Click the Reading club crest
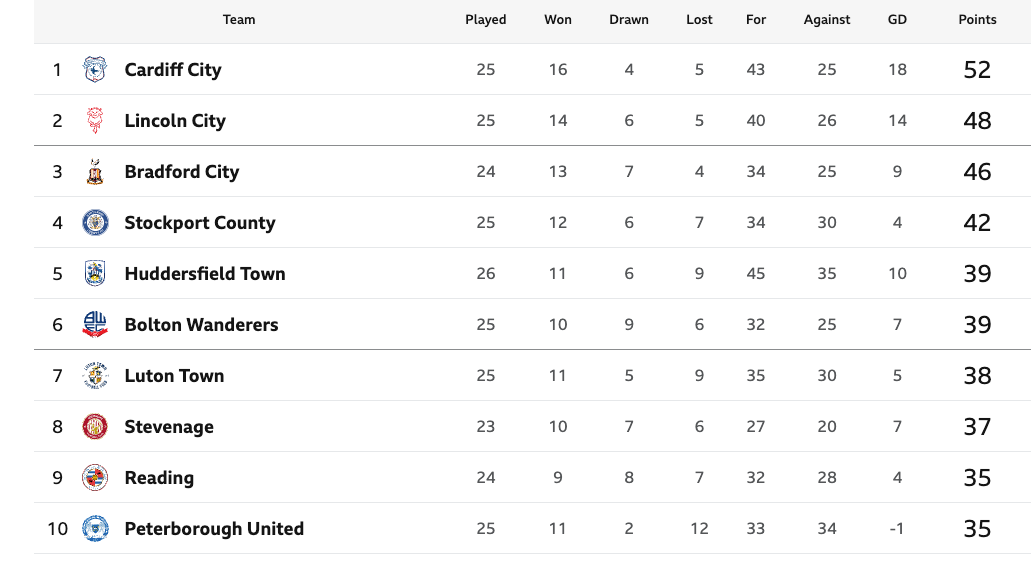 95,478
